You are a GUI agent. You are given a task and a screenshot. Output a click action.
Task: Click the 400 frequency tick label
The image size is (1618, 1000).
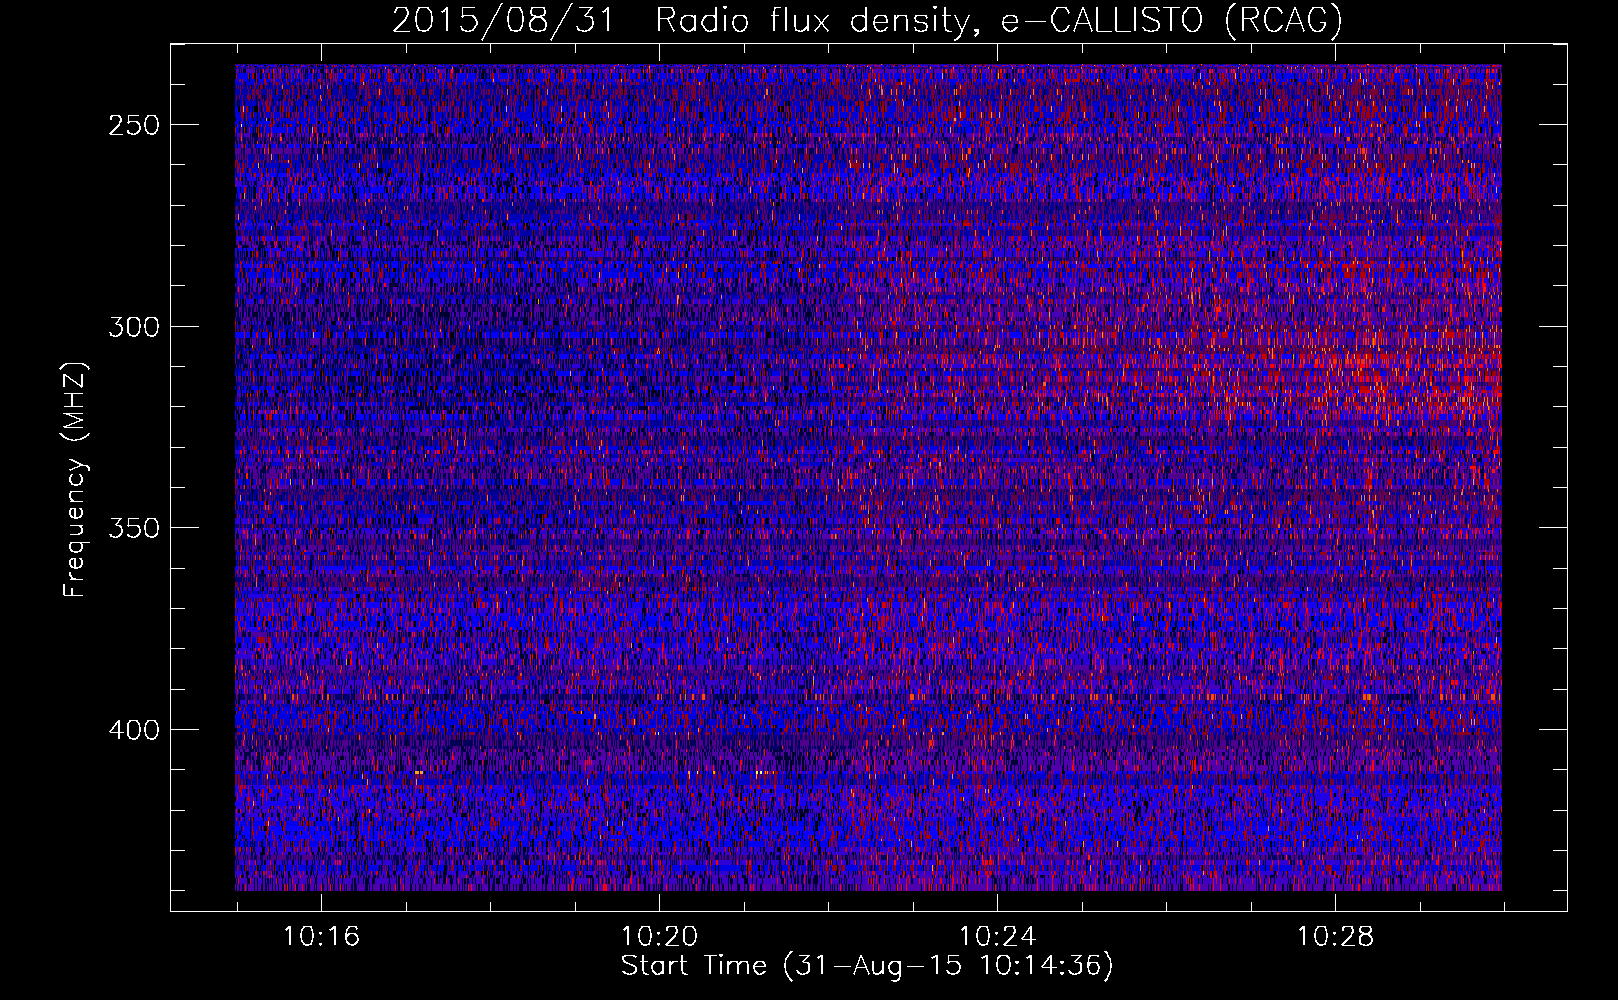134,730
